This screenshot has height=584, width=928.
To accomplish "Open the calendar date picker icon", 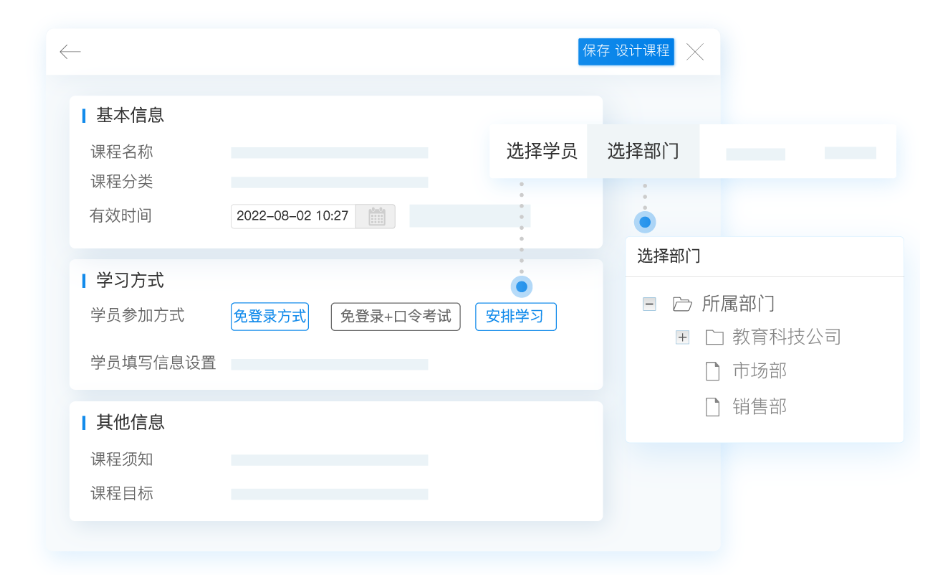I will coord(377,216).
